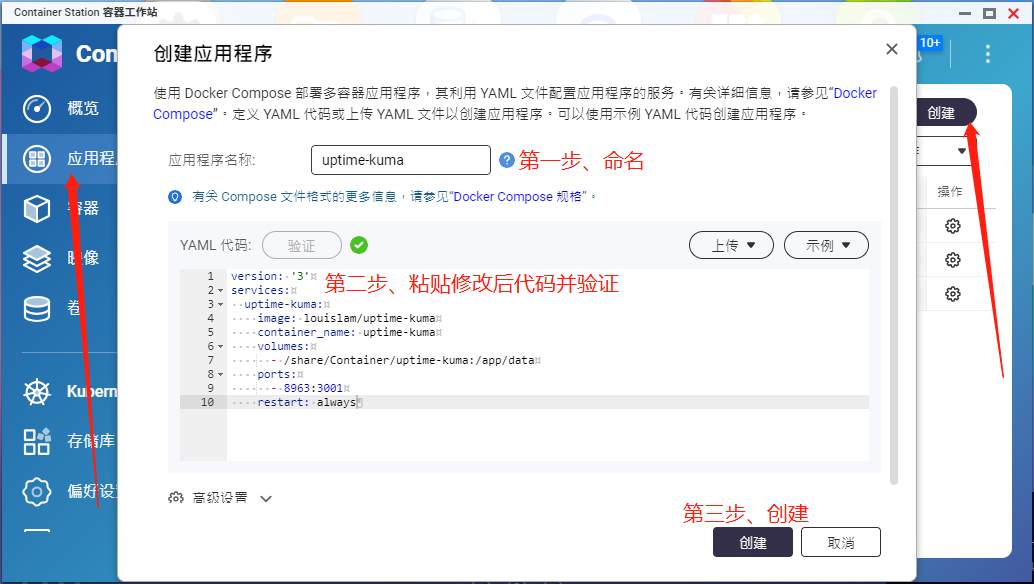The width and height of the screenshot is (1034, 584).
Task: Click the Cancel (取消) button
Action: click(x=841, y=542)
